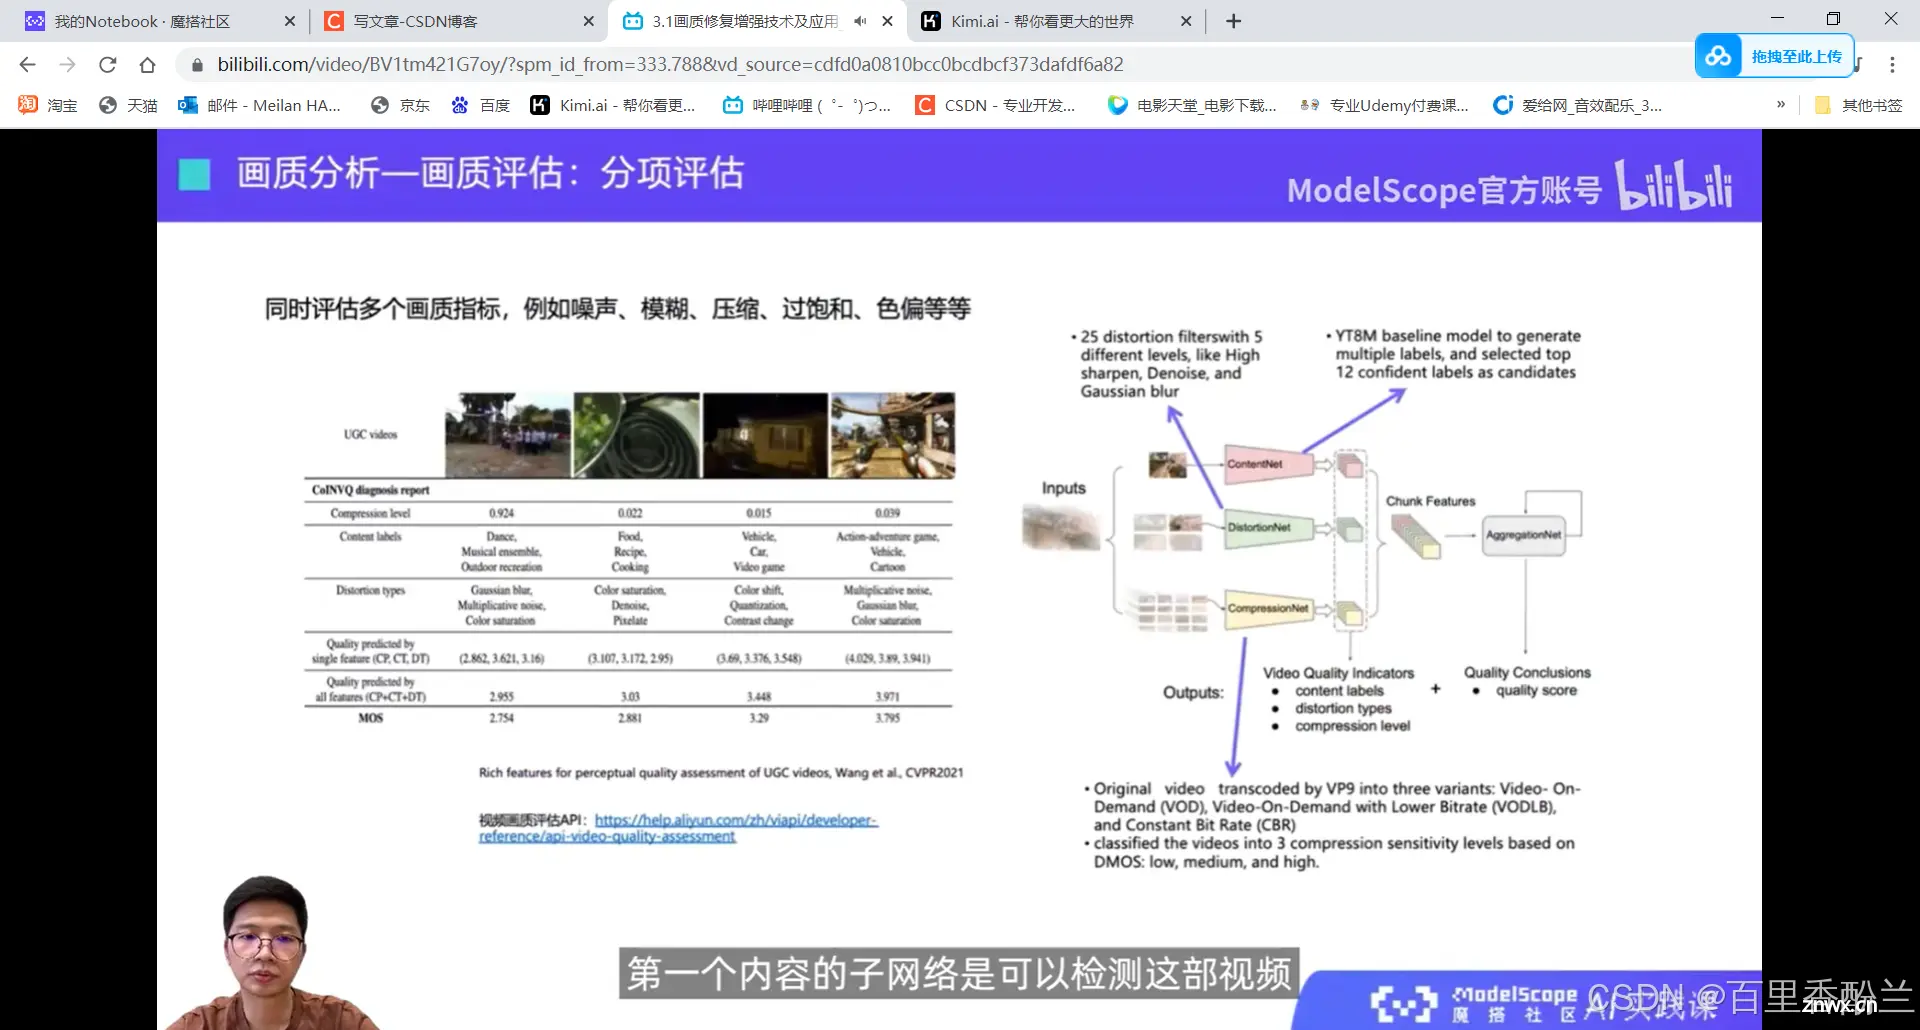Close the Kimi.ai tab
This screenshot has width=1920, height=1030.
tap(1186, 21)
